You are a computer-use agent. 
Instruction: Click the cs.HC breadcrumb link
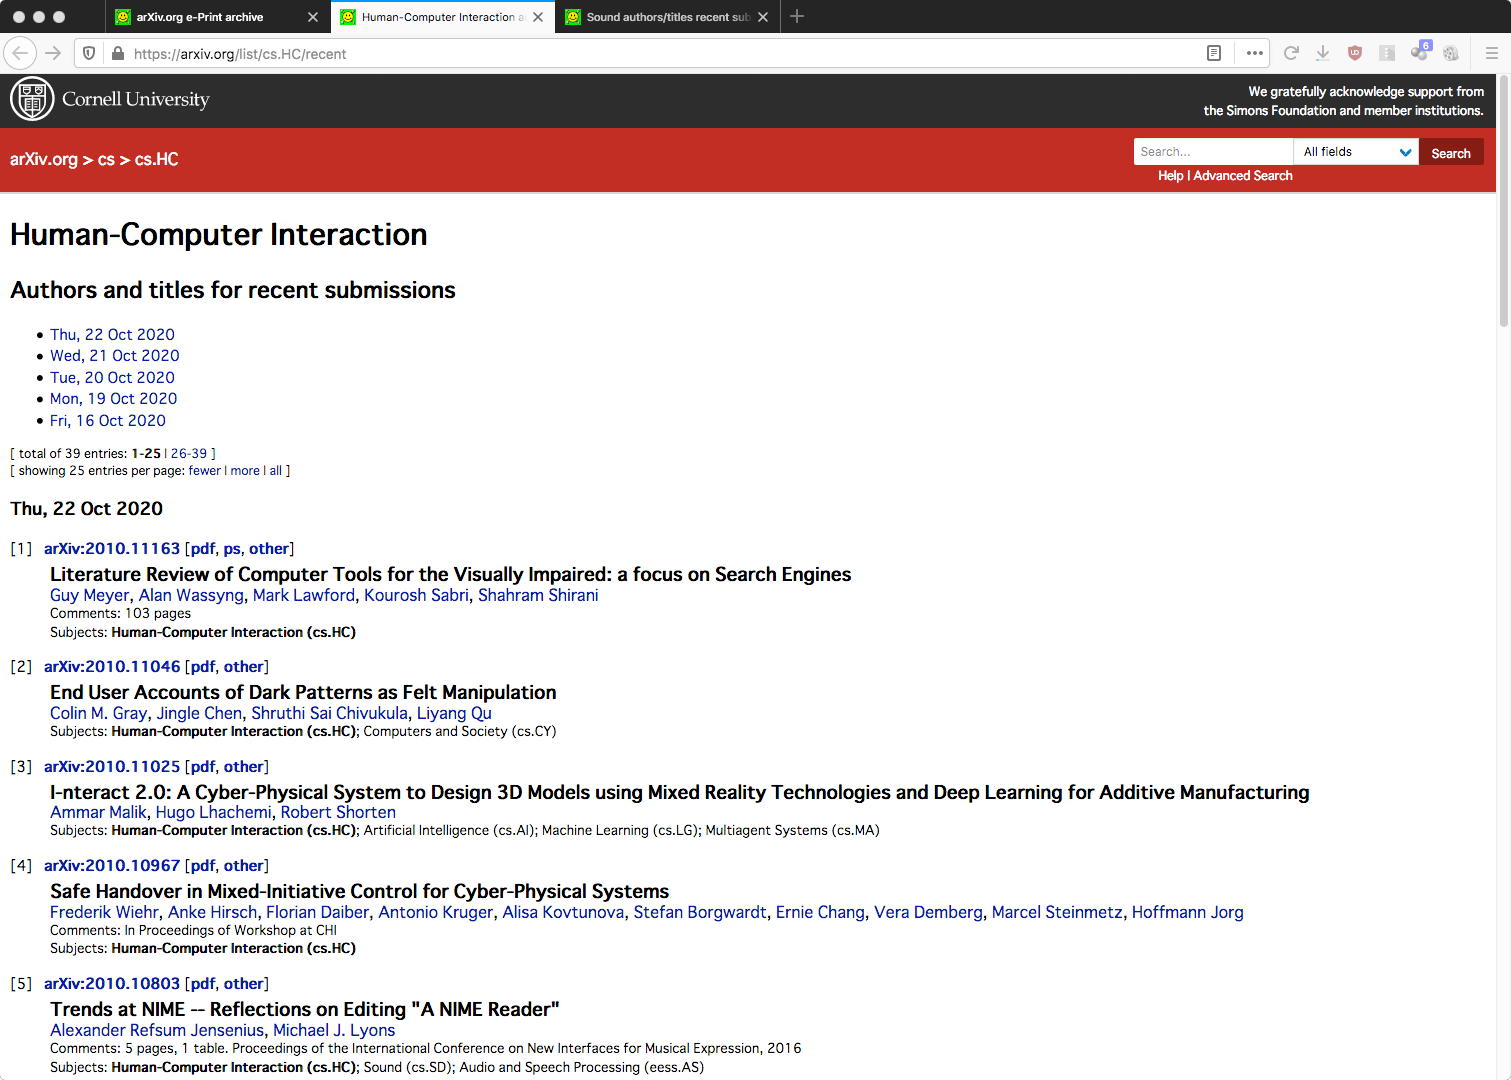point(157,159)
